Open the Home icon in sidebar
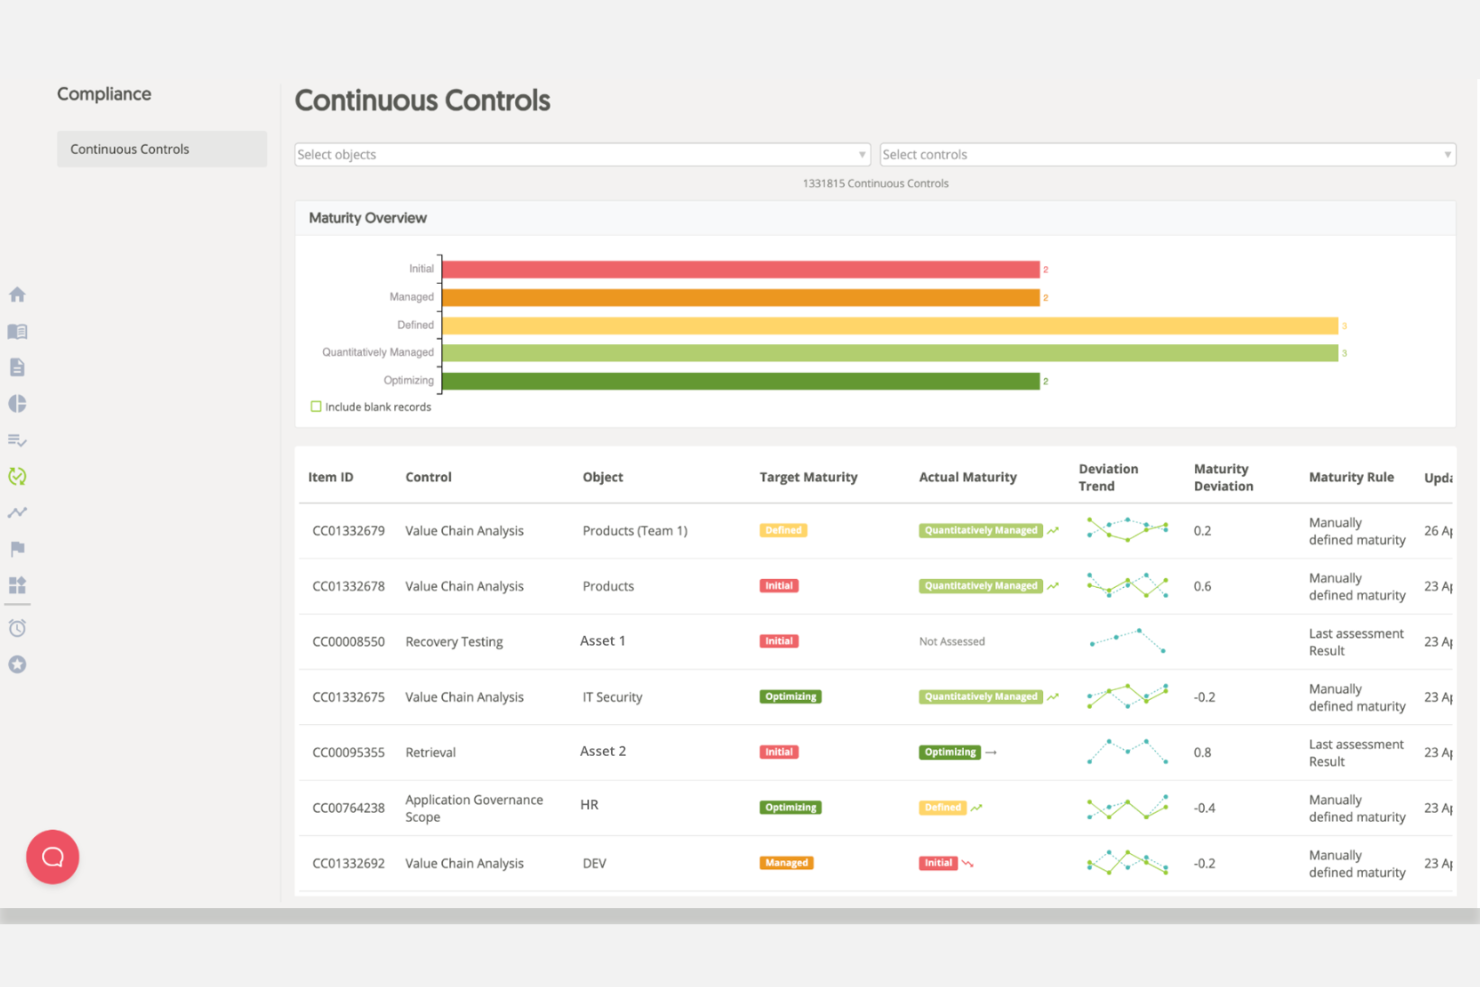1480x987 pixels. pyautogui.click(x=17, y=294)
